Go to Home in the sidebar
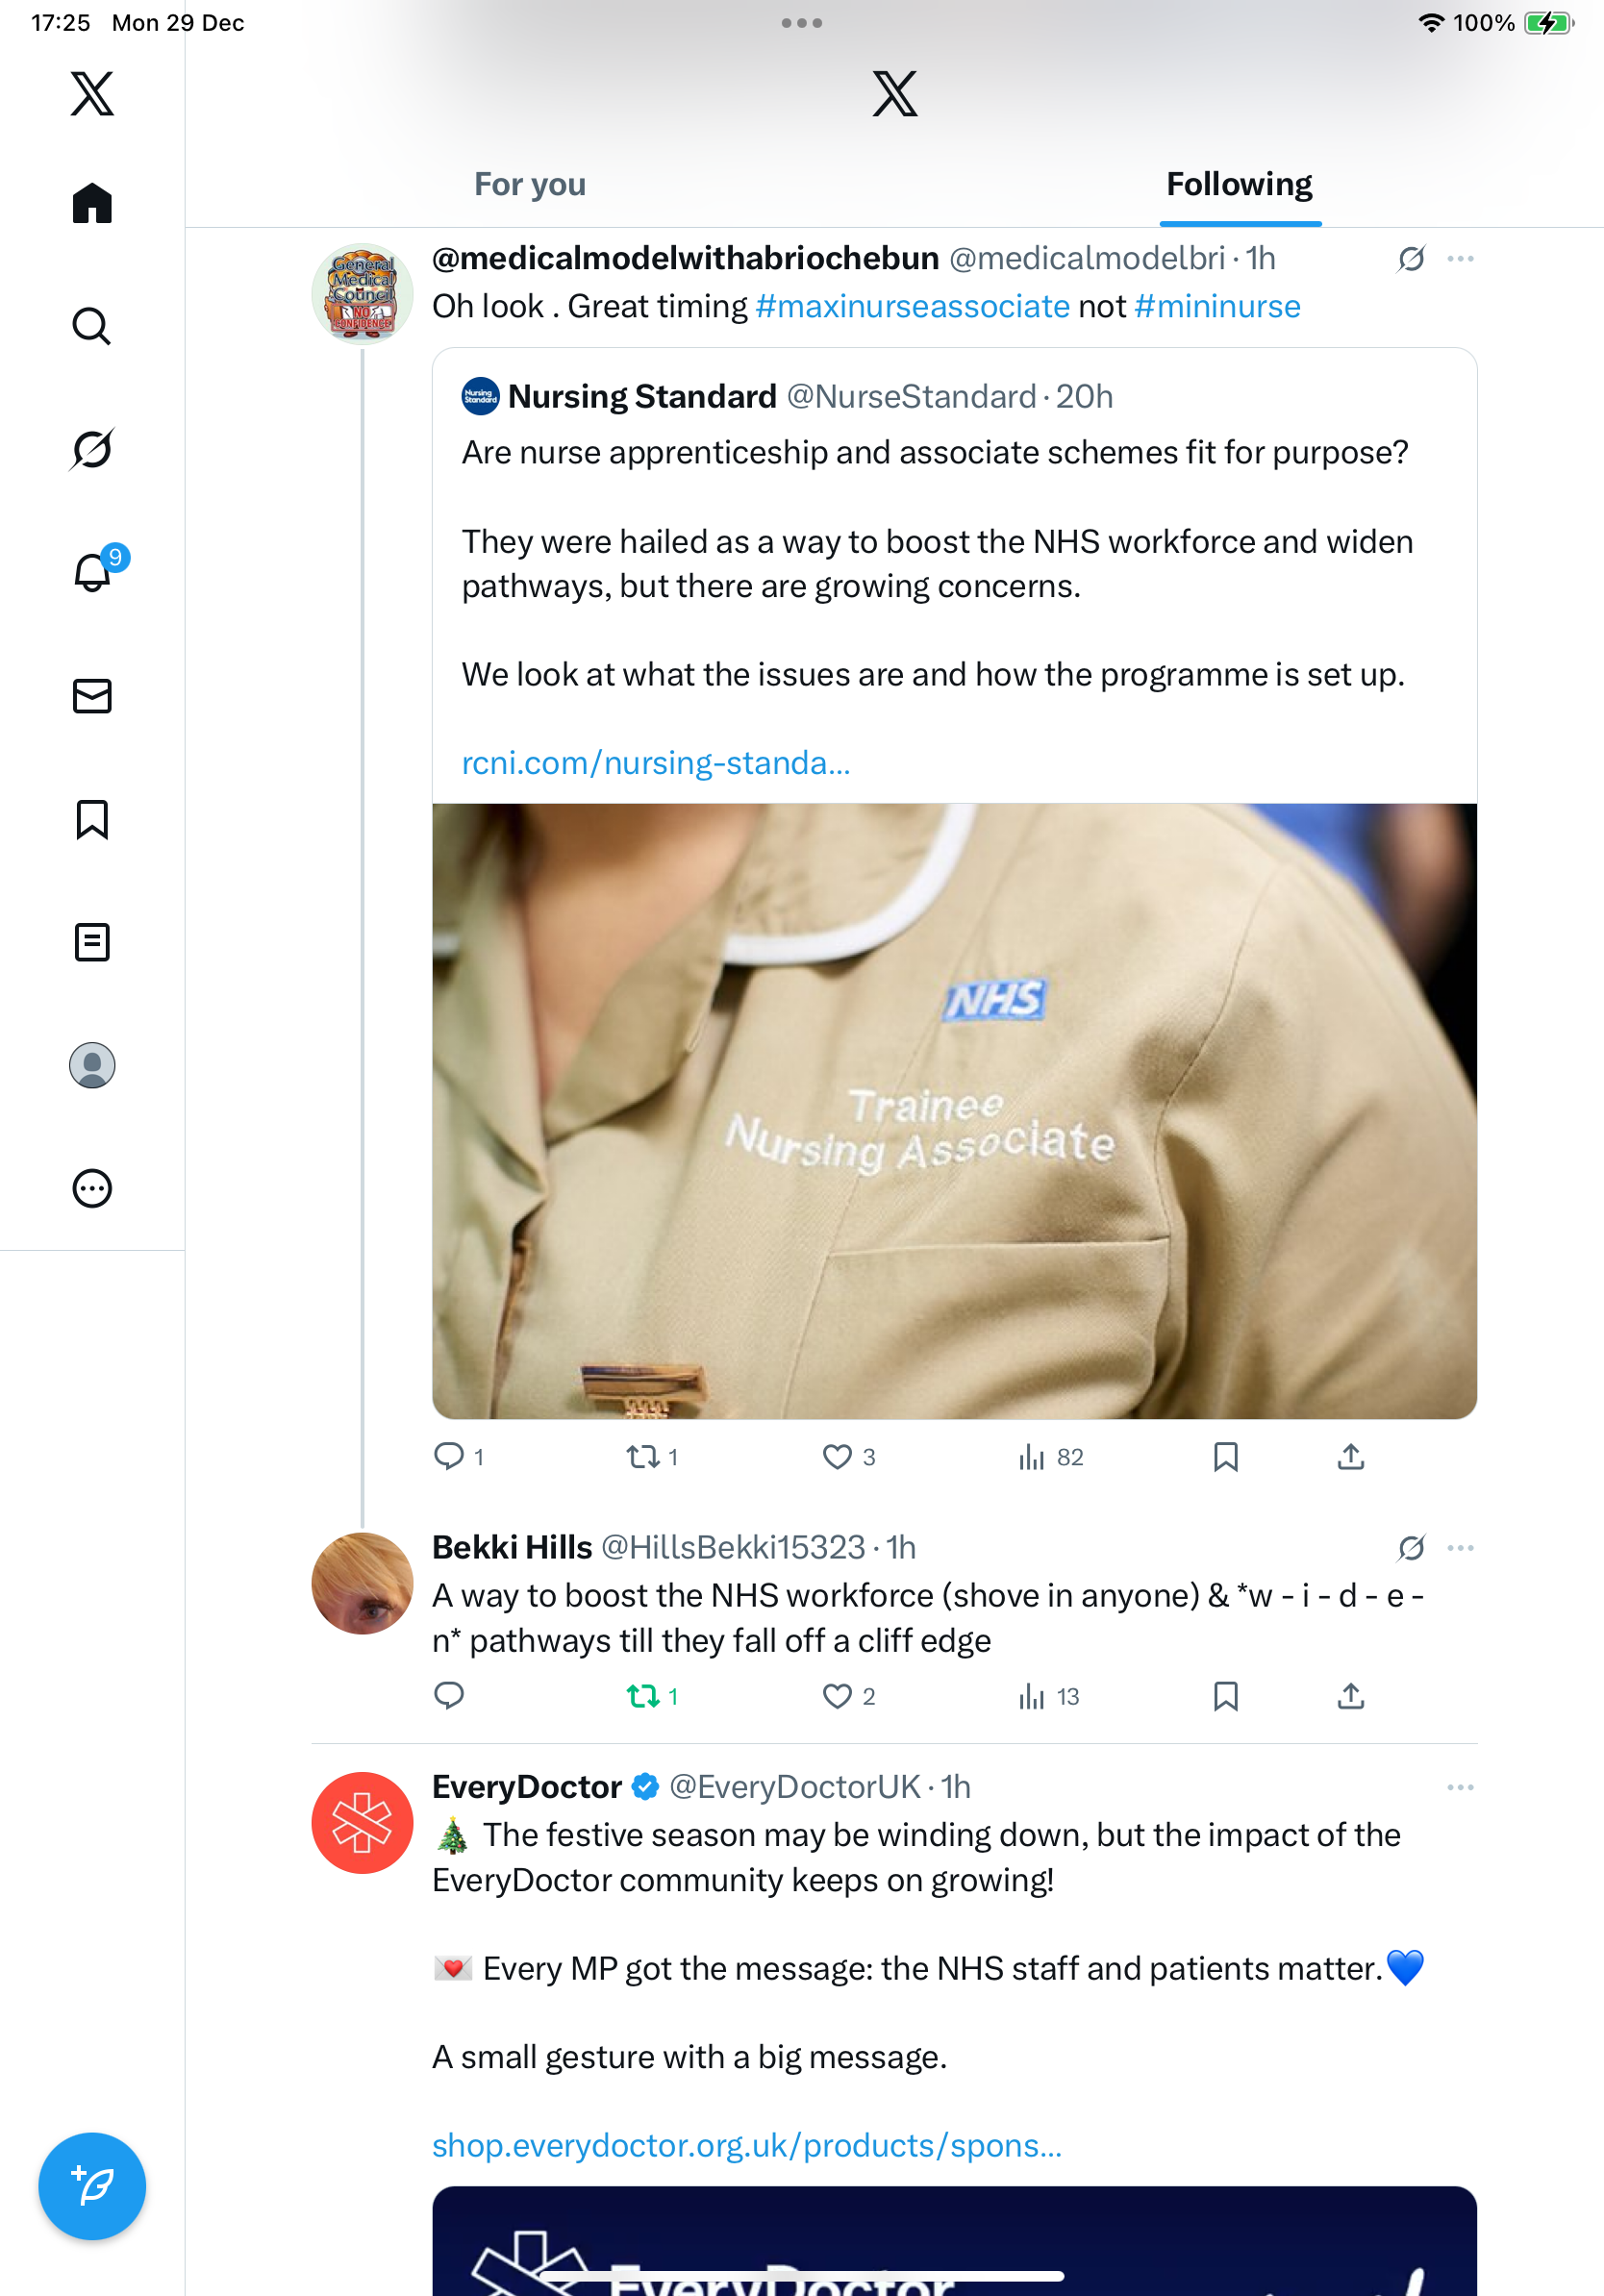The height and width of the screenshot is (2296, 1604). point(92,203)
